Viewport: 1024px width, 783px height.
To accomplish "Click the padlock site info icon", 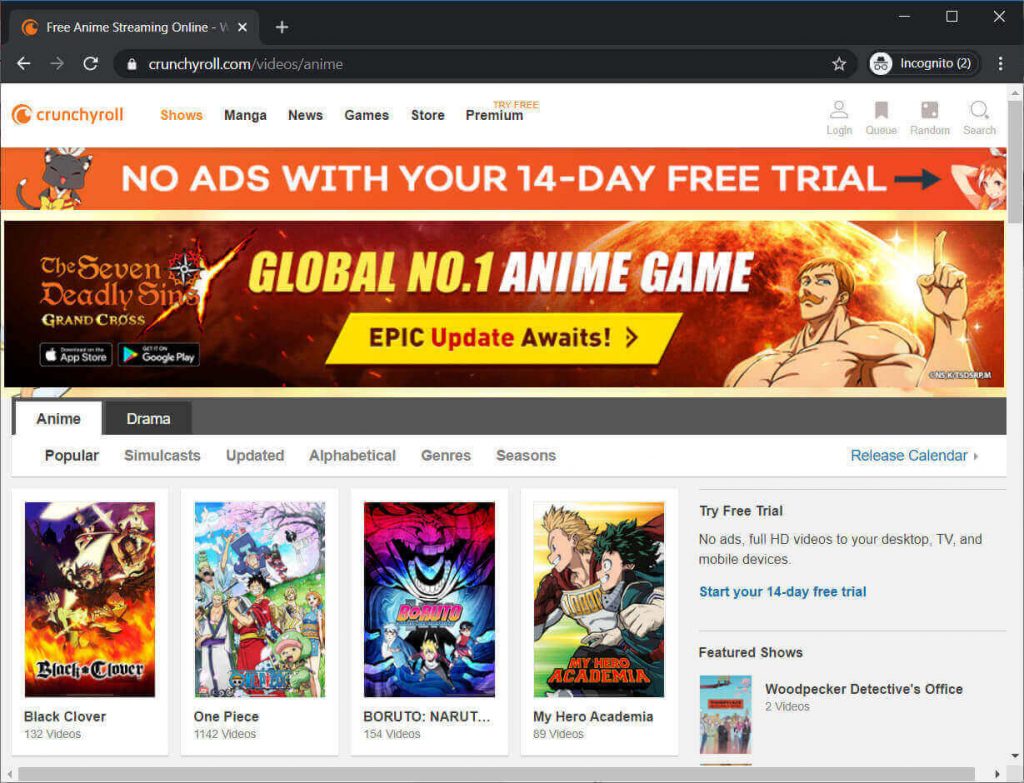I will (132, 64).
